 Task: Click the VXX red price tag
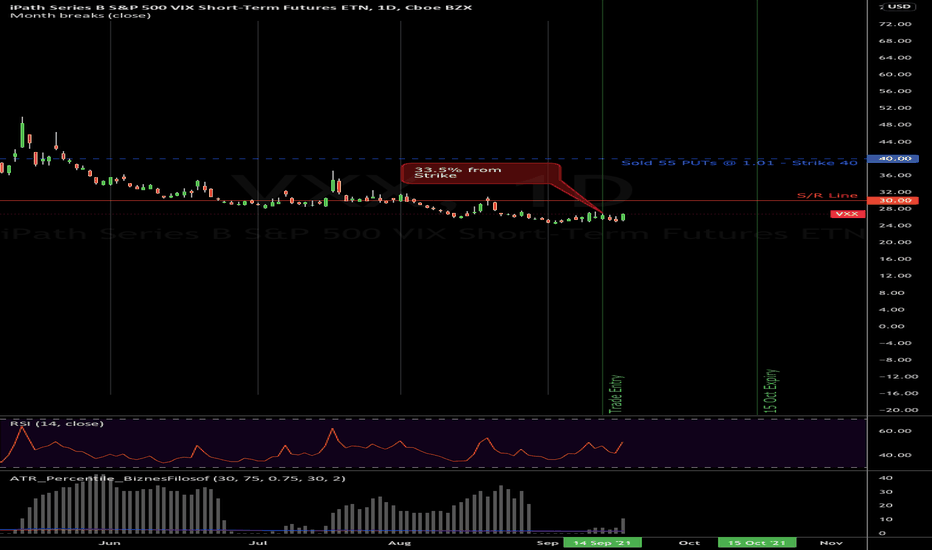pyautogui.click(x=847, y=213)
